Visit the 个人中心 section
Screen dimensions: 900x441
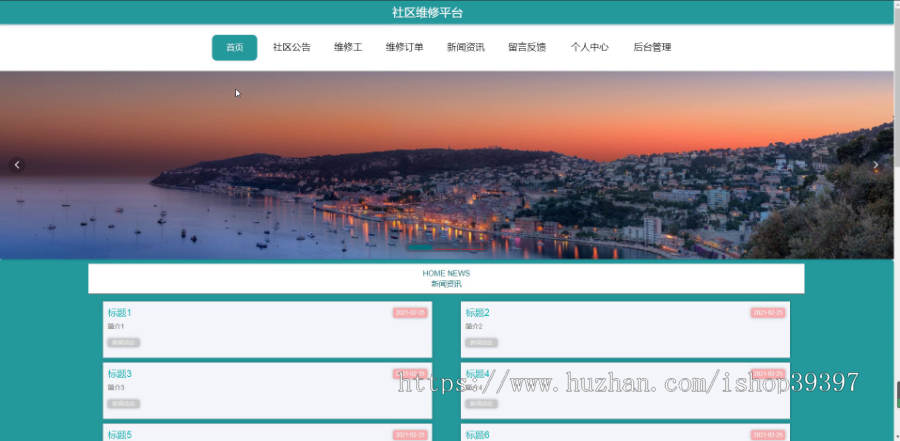[x=589, y=48]
